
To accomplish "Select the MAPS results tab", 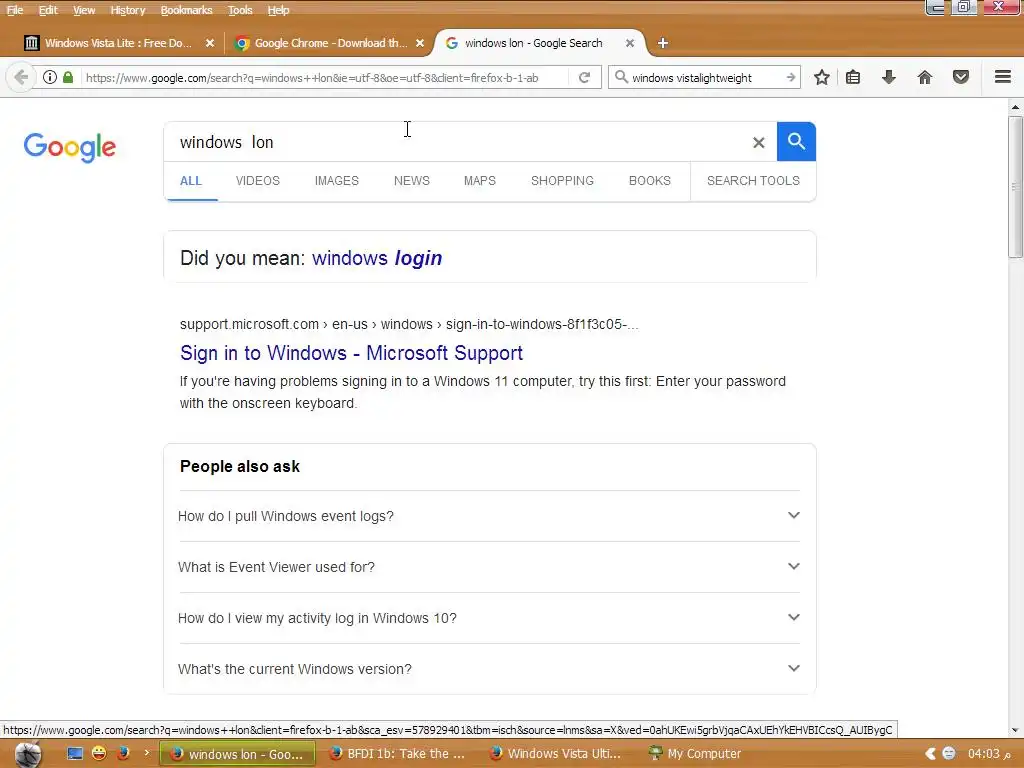I will (x=479, y=181).
